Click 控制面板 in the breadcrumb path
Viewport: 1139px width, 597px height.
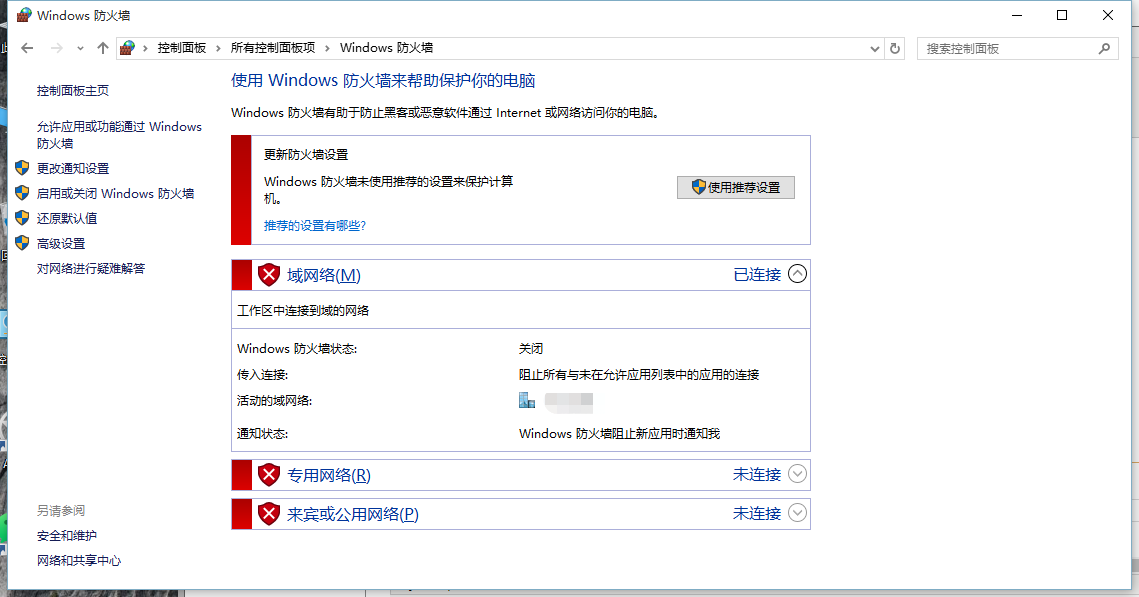(181, 48)
